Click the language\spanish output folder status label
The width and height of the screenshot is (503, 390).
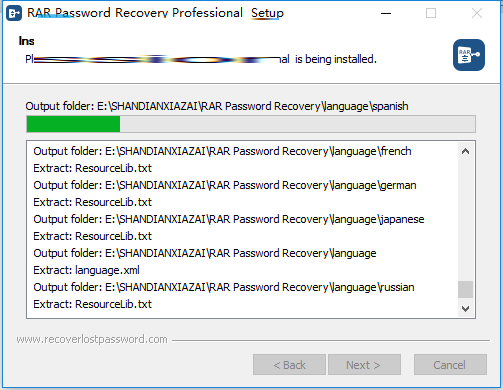tap(217, 106)
